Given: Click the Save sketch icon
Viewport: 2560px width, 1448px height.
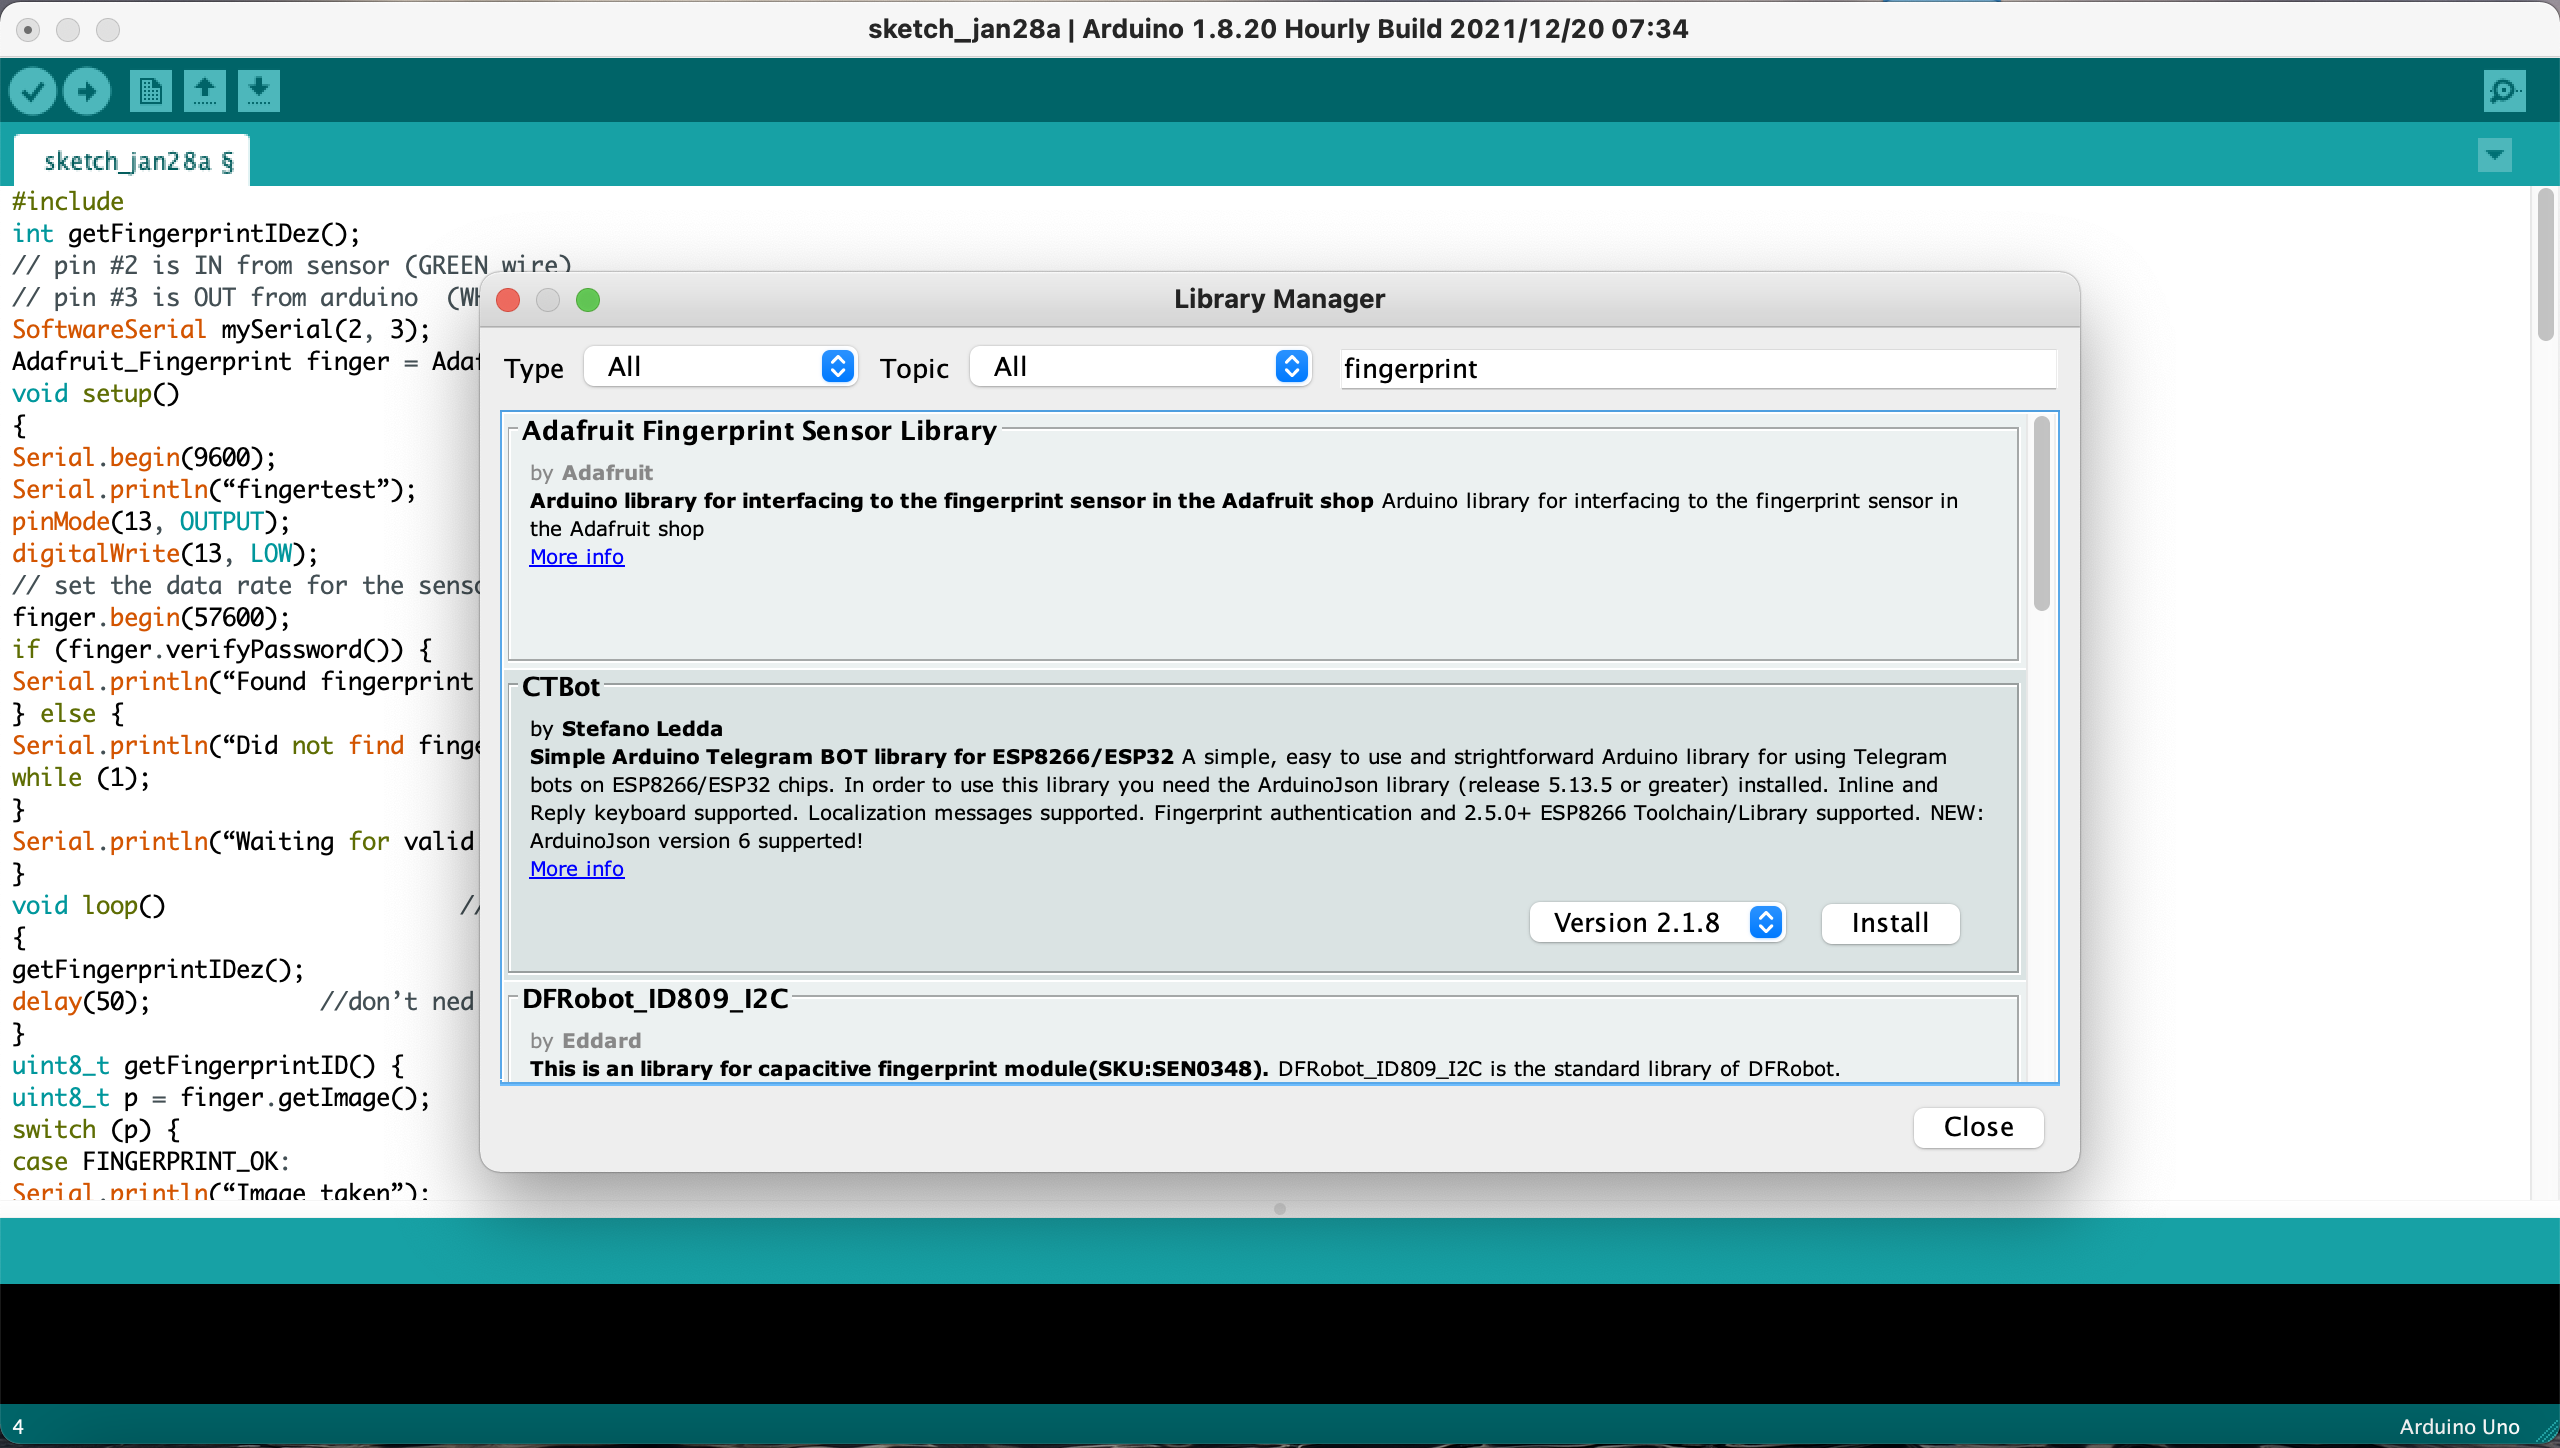Looking at the screenshot, I should (258, 91).
